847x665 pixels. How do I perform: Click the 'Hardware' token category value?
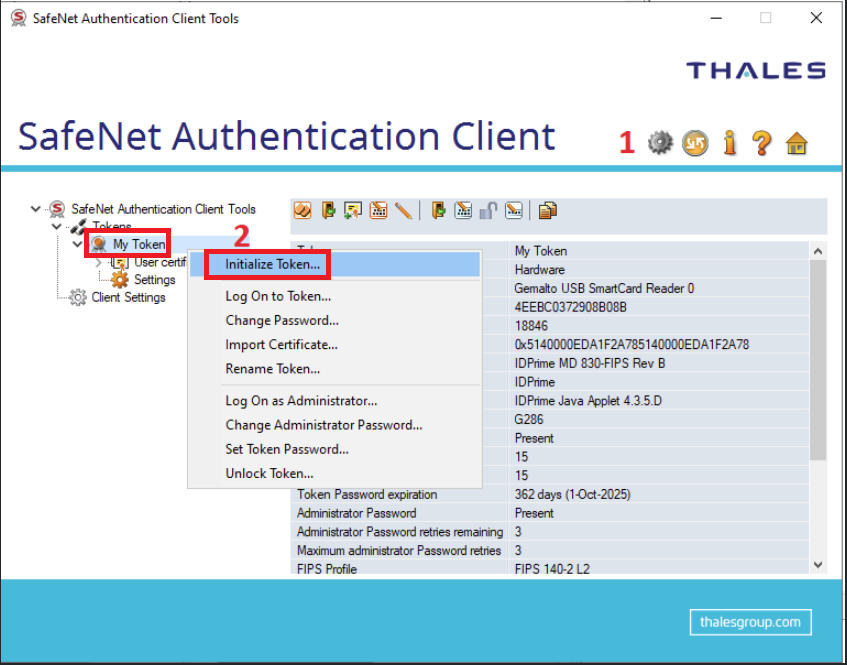tap(539, 270)
